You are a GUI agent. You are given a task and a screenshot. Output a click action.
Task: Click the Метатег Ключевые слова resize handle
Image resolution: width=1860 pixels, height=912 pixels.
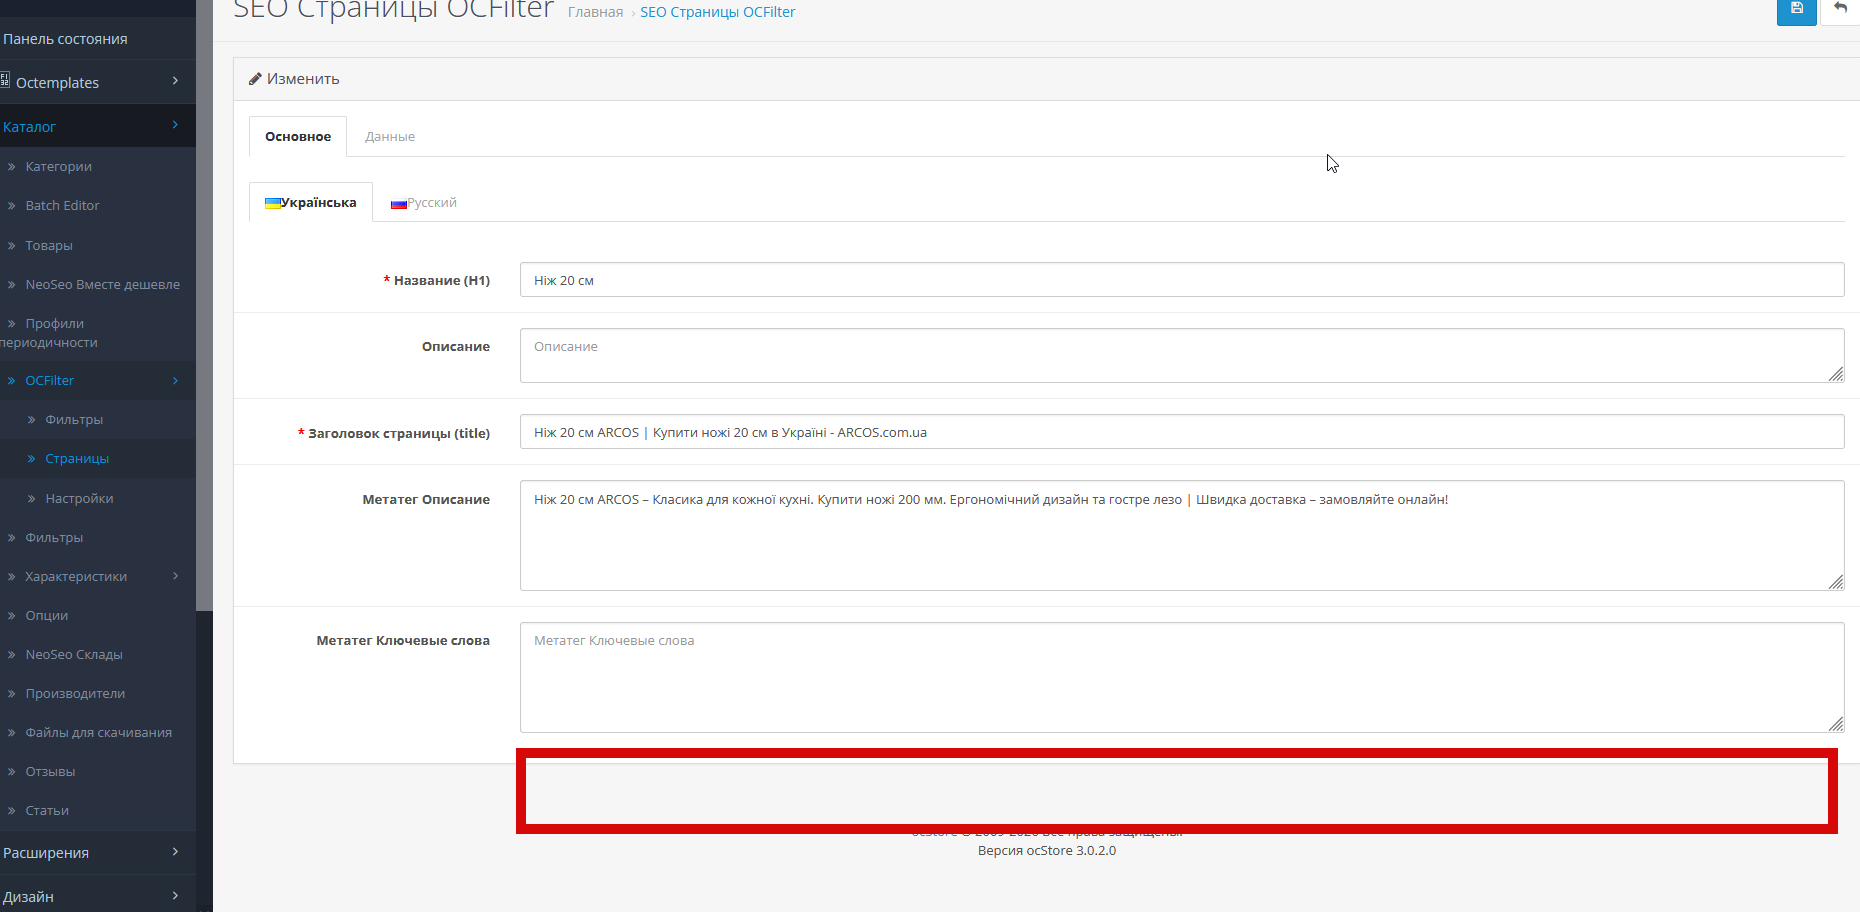click(x=1836, y=724)
